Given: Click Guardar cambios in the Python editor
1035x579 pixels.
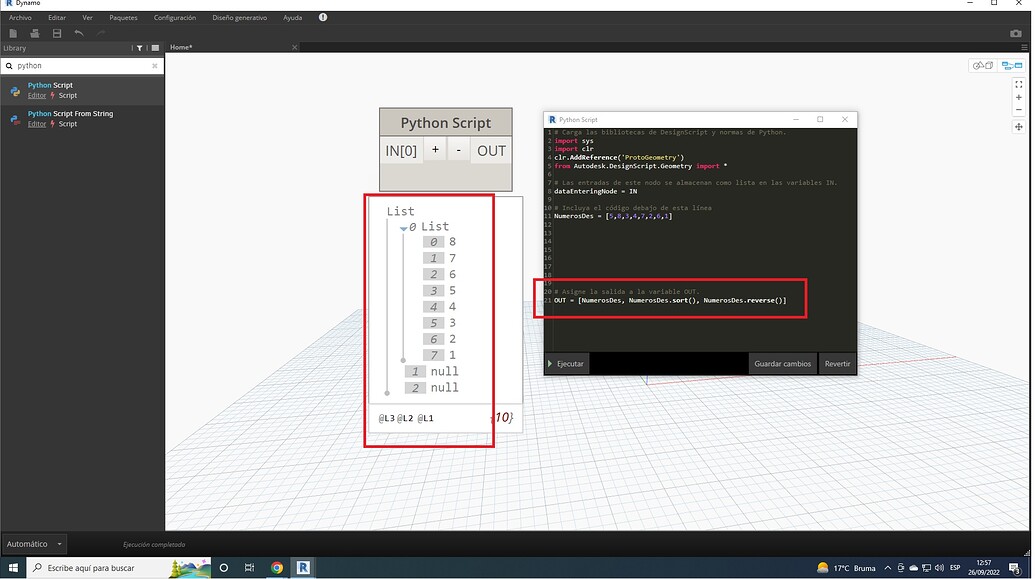Looking at the screenshot, I should (x=782, y=363).
